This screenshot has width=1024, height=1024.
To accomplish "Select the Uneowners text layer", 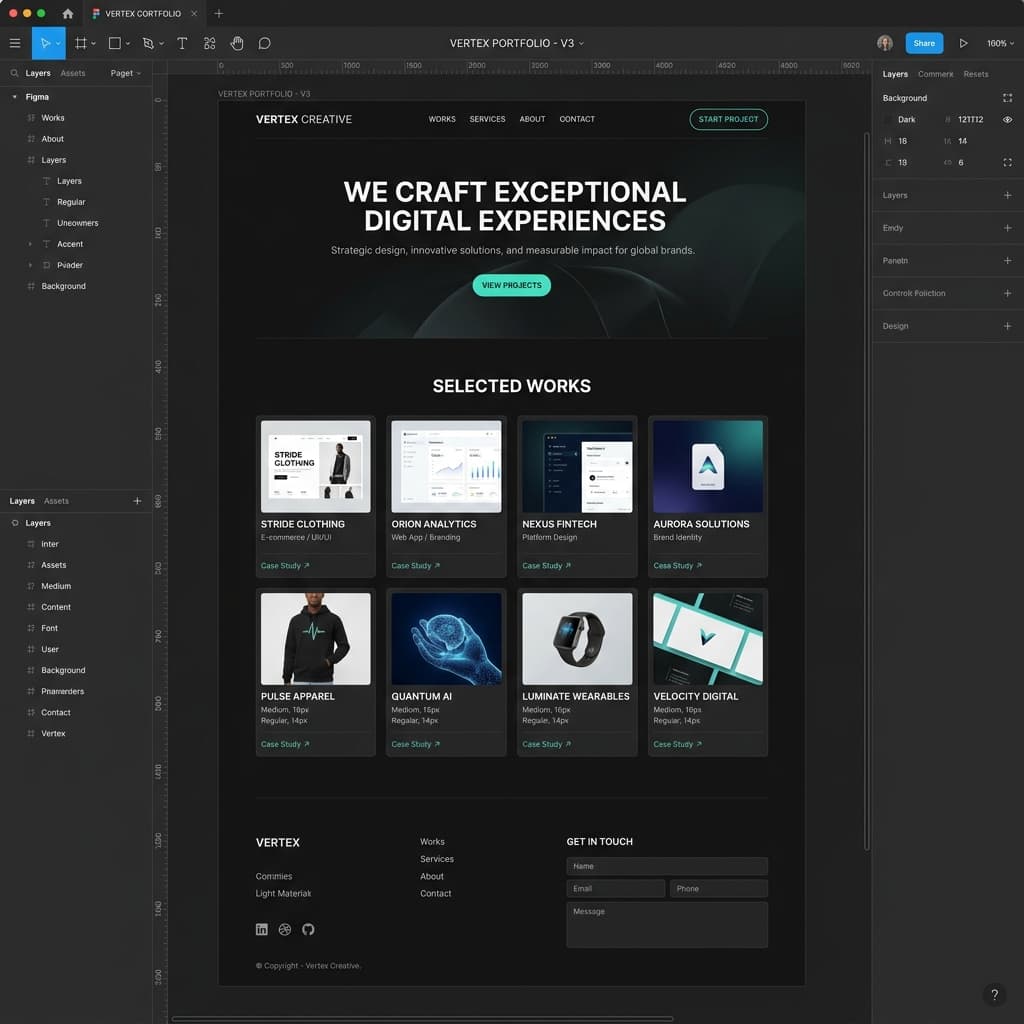I will [x=77, y=223].
